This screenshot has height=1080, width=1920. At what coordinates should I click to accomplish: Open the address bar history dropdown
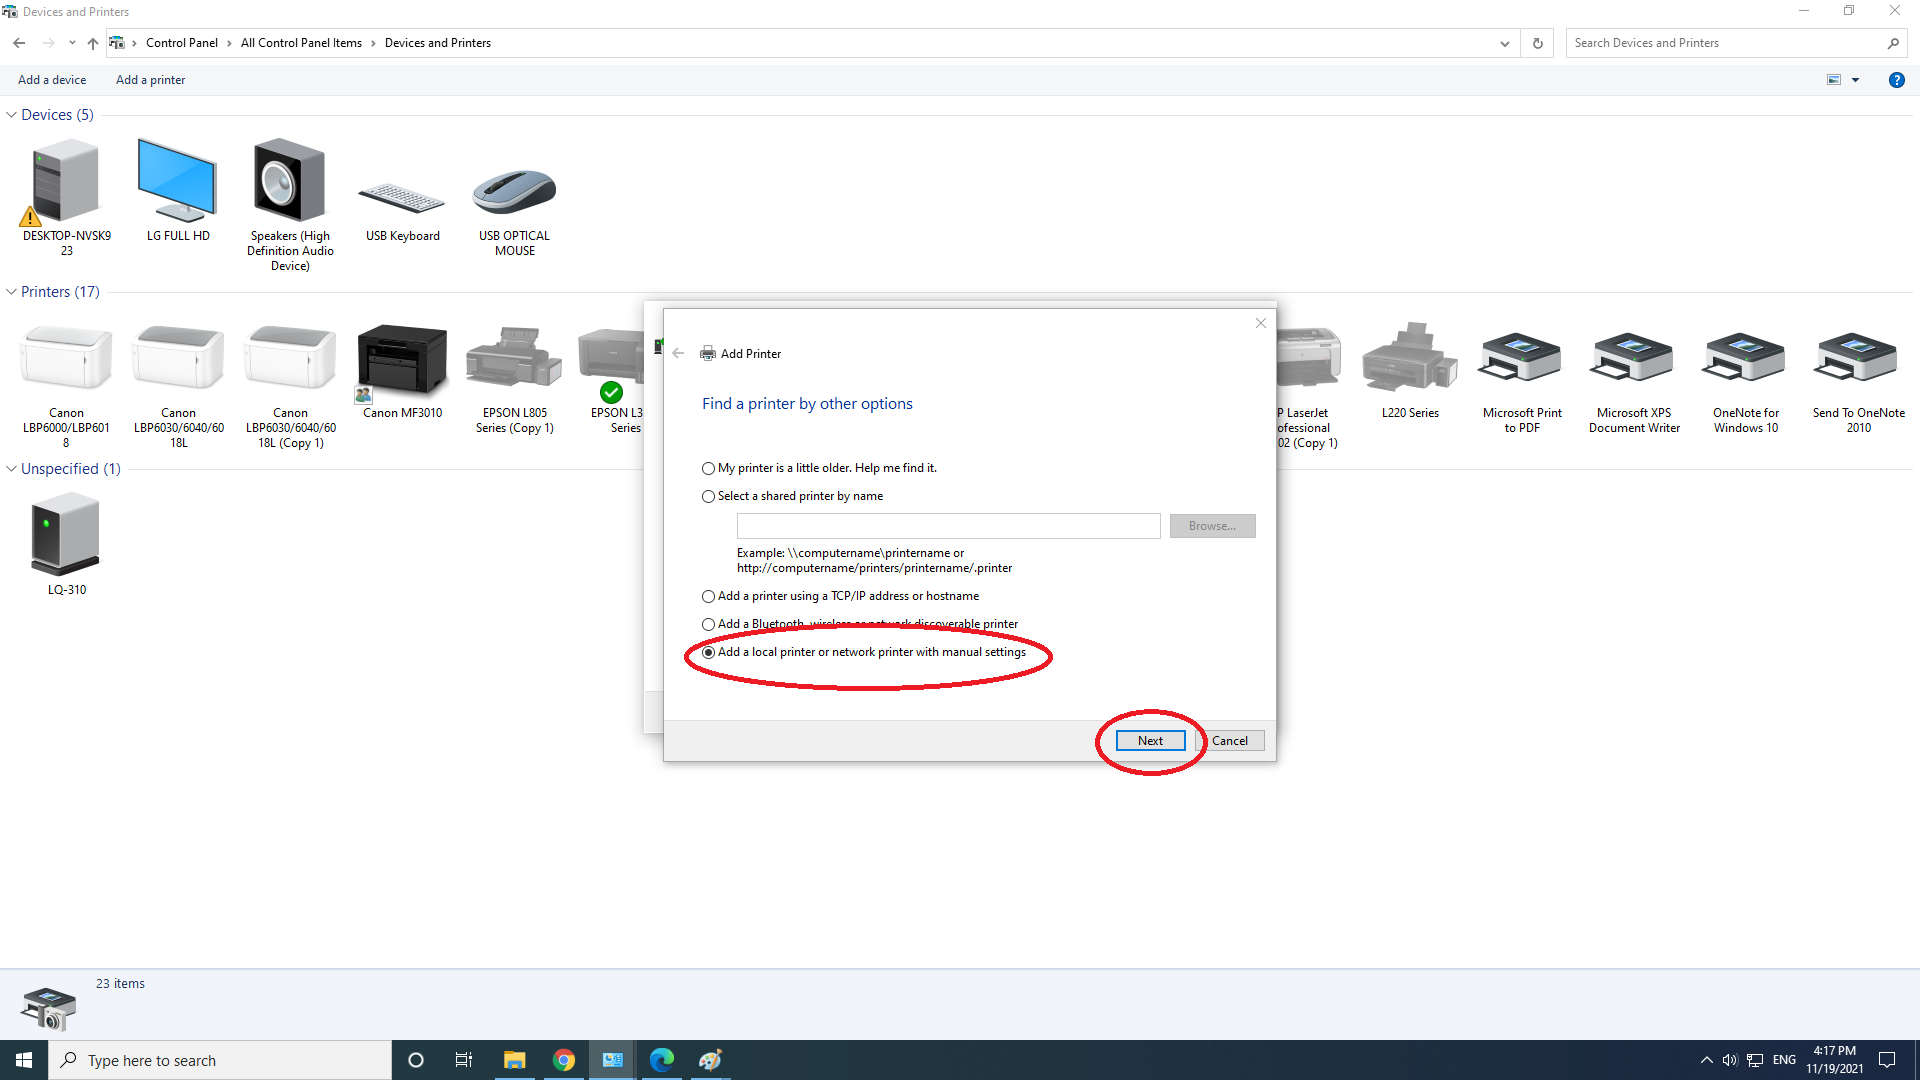click(1504, 43)
